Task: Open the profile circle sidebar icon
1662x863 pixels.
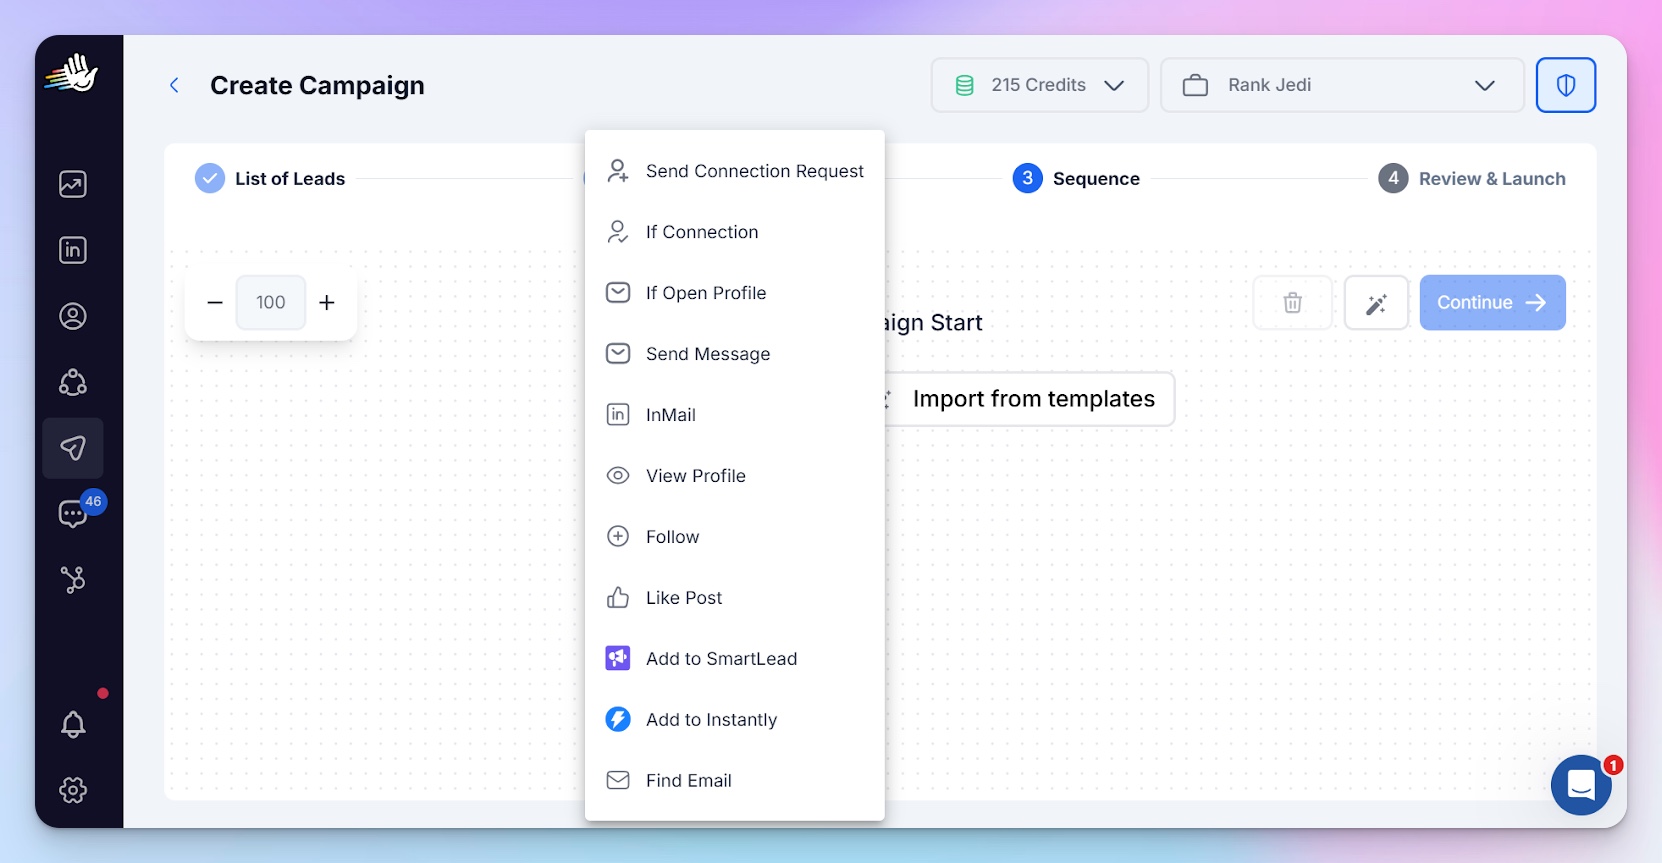Action: [73, 316]
